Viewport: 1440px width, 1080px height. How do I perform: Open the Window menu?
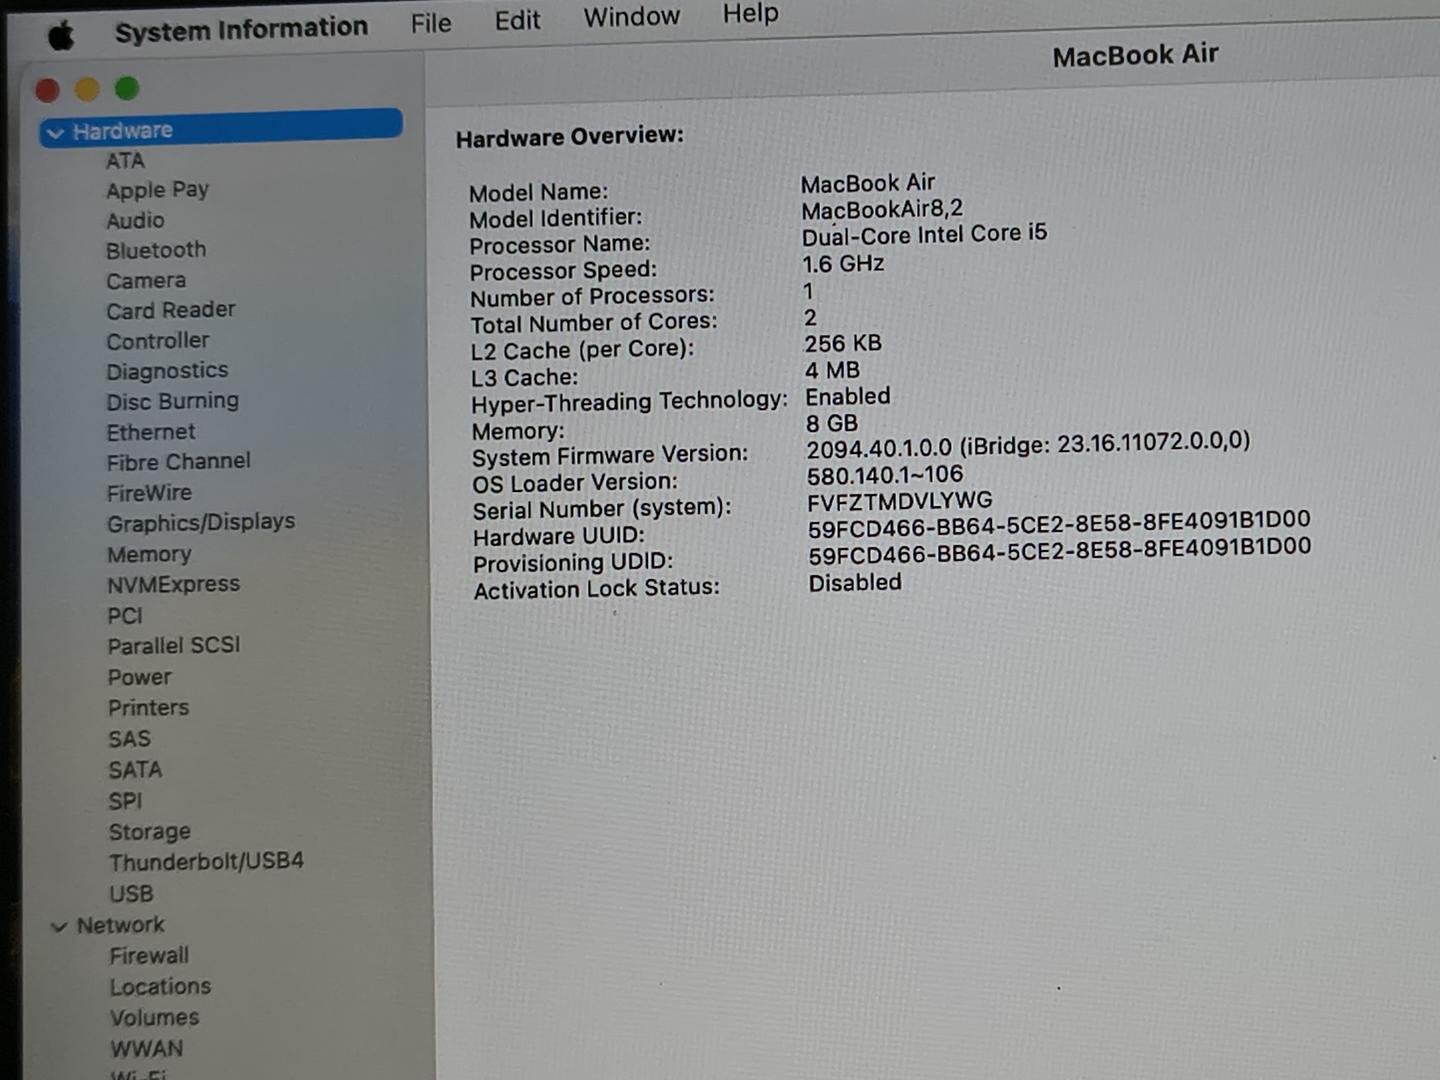click(x=631, y=18)
